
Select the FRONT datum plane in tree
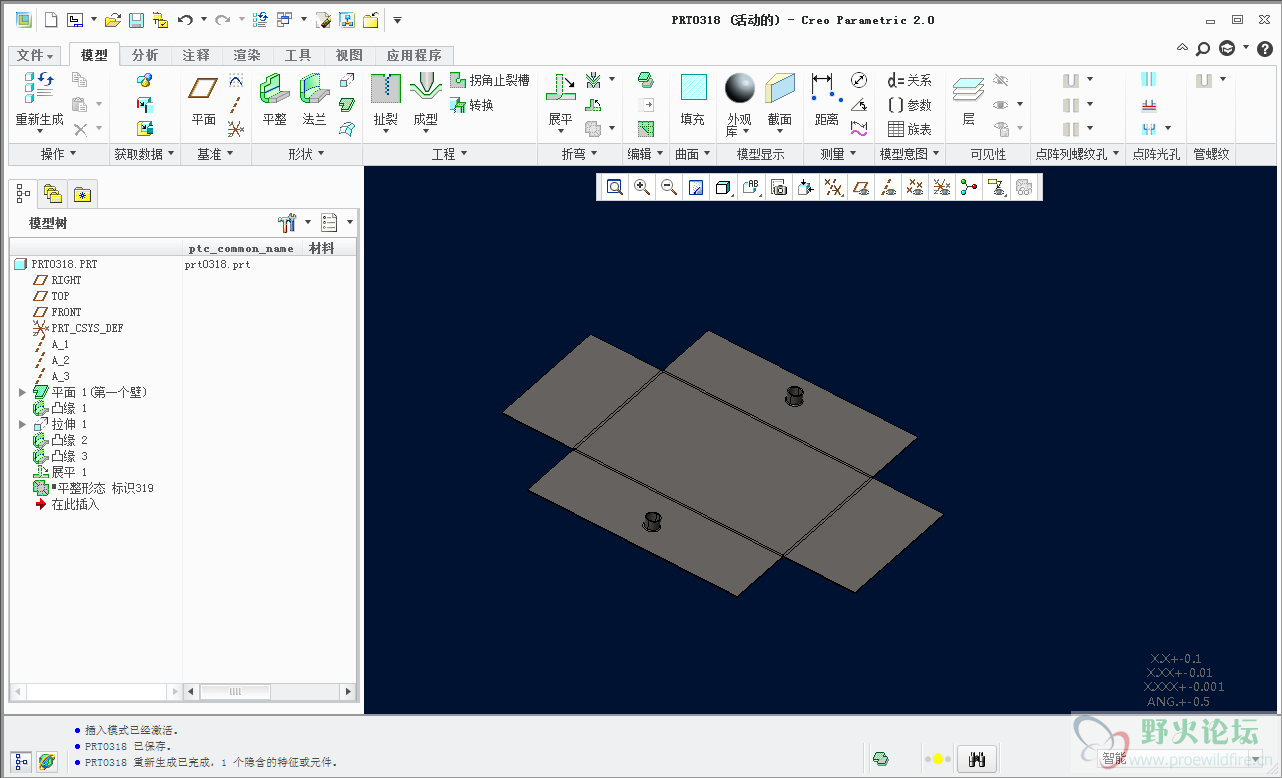click(57, 312)
